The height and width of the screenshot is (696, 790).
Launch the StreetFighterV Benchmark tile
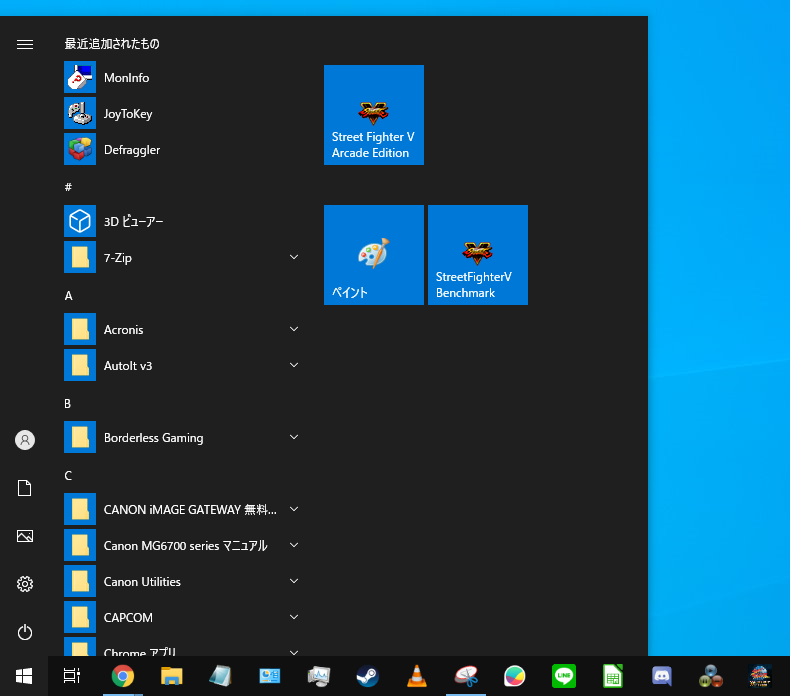pos(478,255)
